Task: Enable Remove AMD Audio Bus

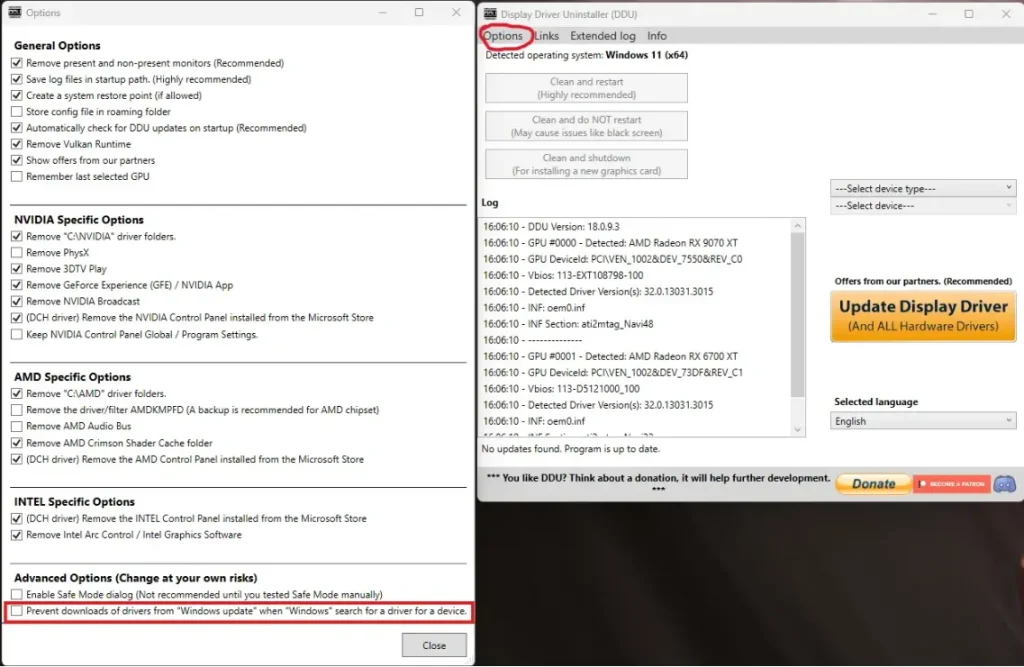Action: tap(17, 426)
